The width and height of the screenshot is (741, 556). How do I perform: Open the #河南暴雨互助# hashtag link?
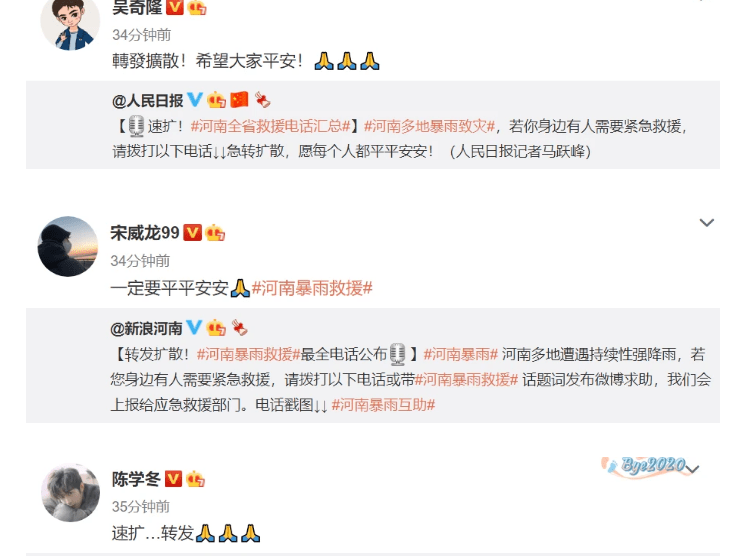[x=383, y=405]
